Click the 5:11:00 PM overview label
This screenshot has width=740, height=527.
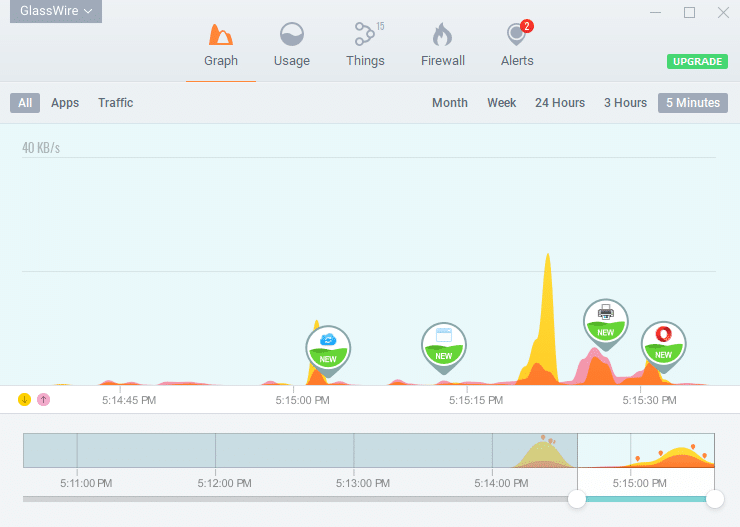tap(86, 483)
